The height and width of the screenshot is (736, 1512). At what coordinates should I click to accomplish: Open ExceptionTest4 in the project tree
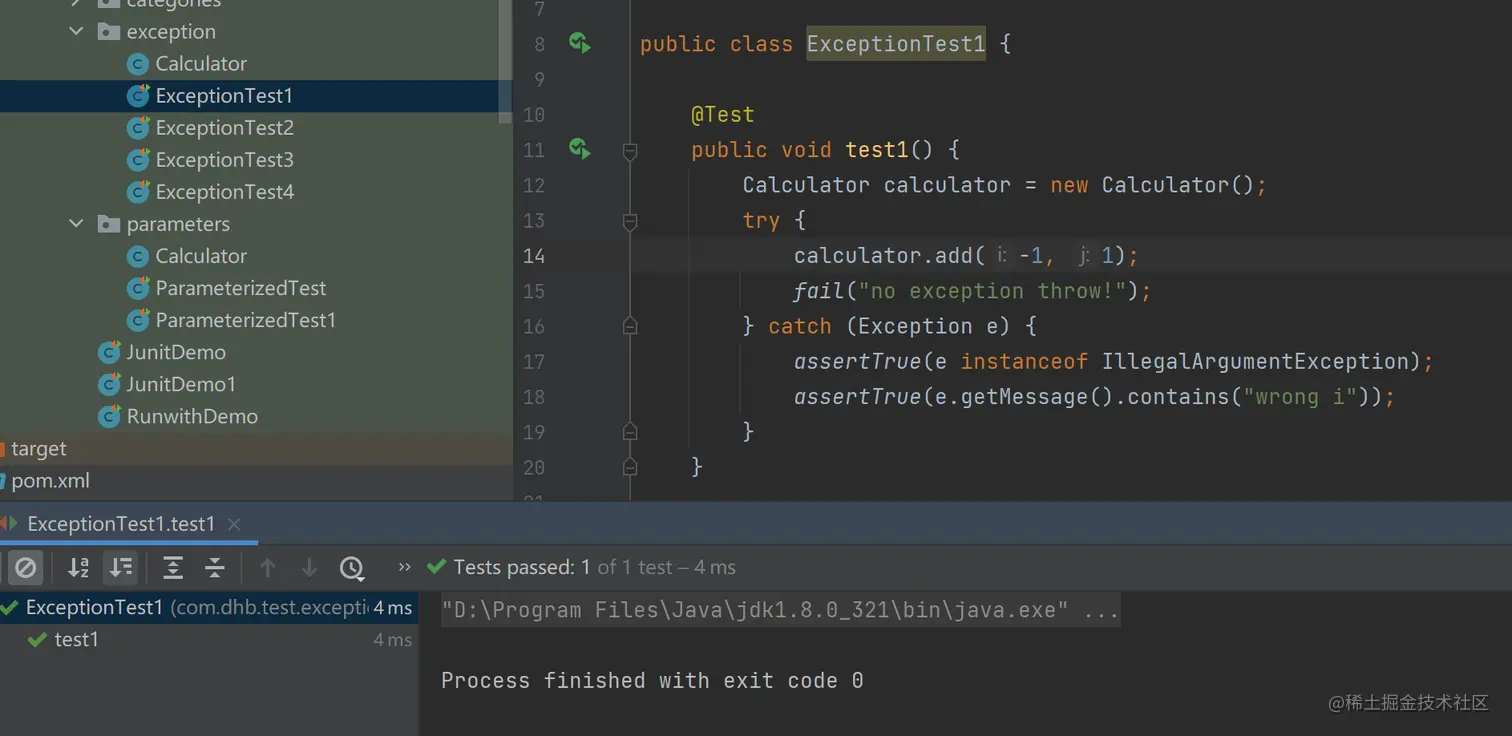point(225,192)
